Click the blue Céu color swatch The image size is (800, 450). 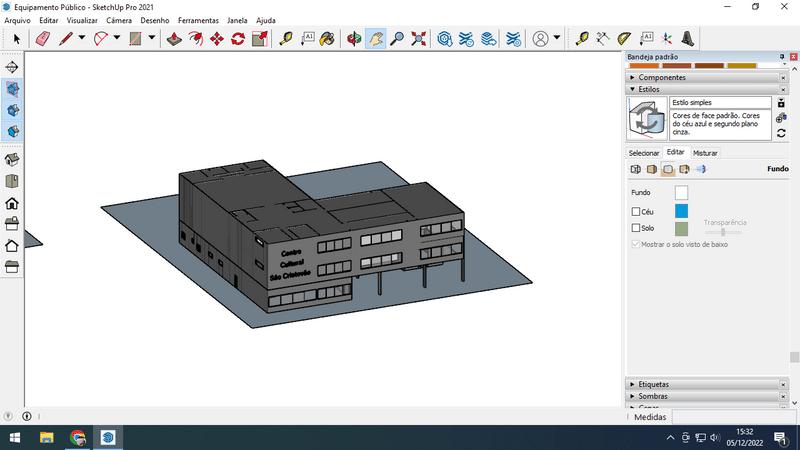click(681, 211)
